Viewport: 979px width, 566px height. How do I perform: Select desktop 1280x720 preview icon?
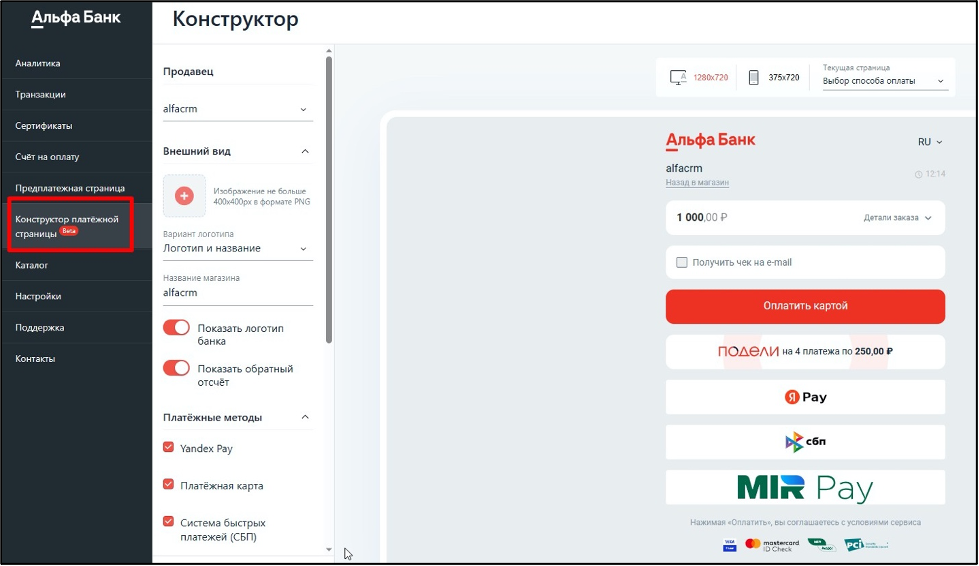pos(678,77)
